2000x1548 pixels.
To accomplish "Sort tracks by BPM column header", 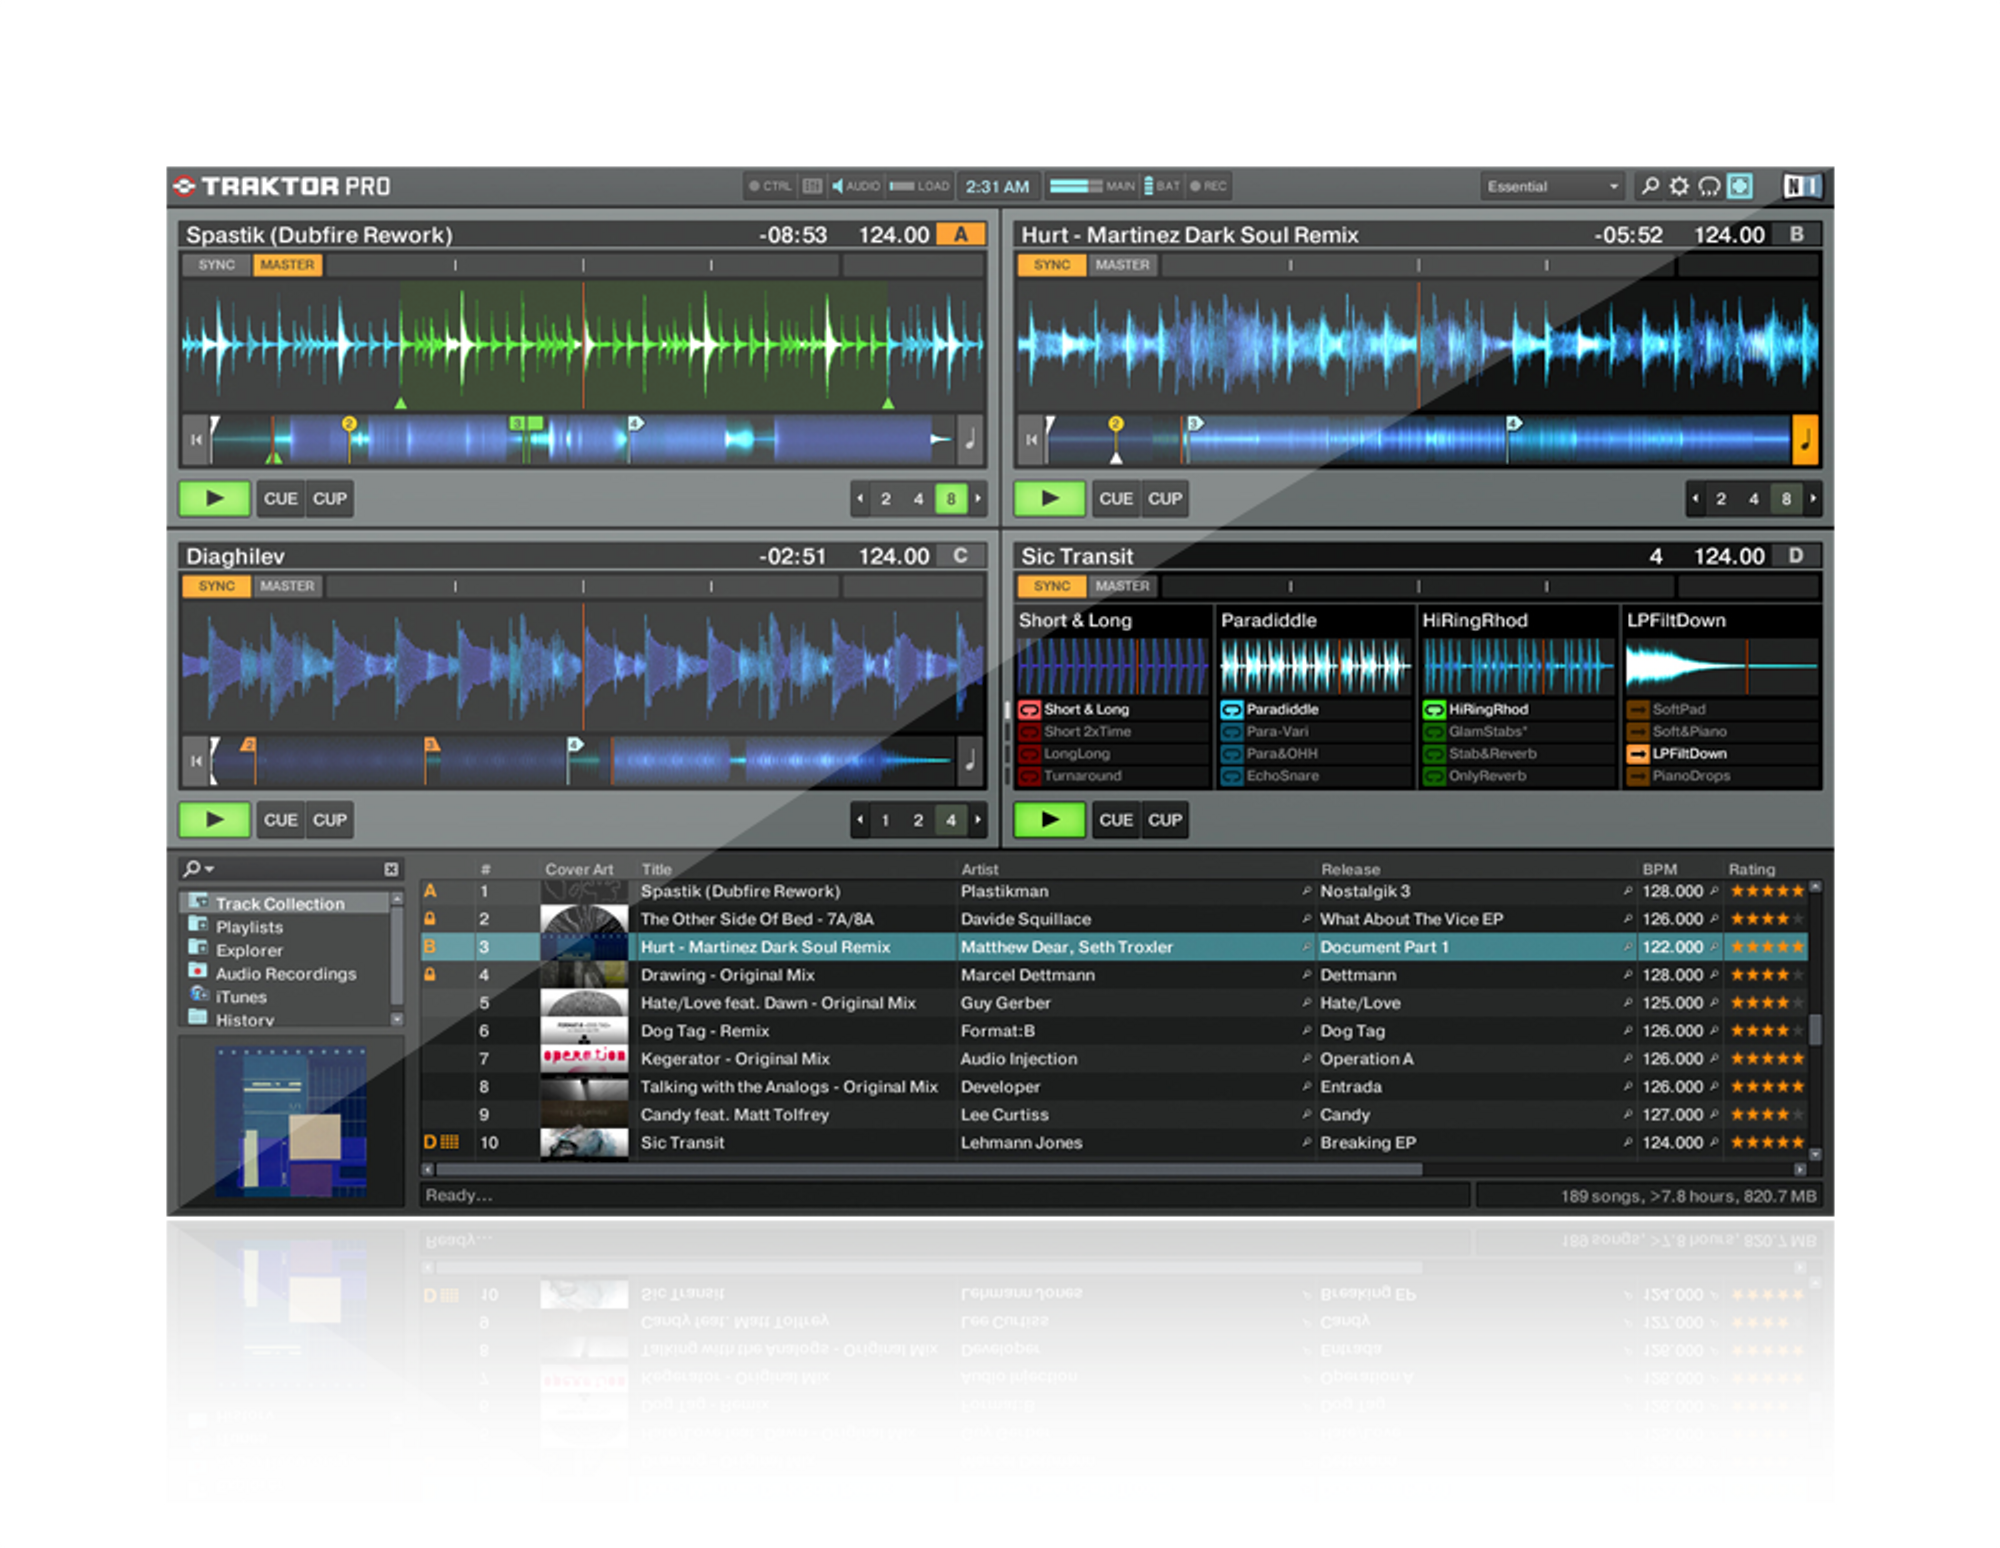I will (x=1659, y=869).
